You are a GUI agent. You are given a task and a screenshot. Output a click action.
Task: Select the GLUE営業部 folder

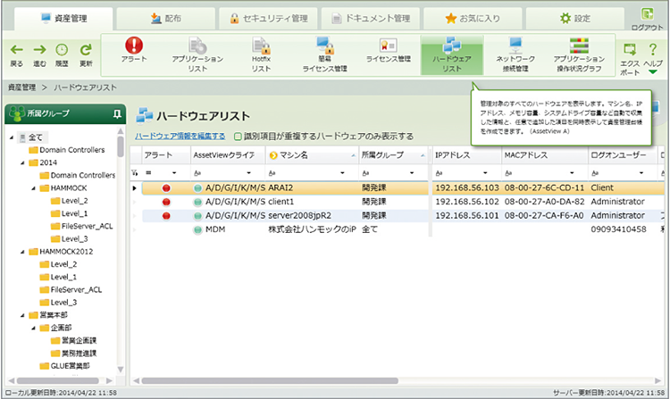(x=65, y=366)
